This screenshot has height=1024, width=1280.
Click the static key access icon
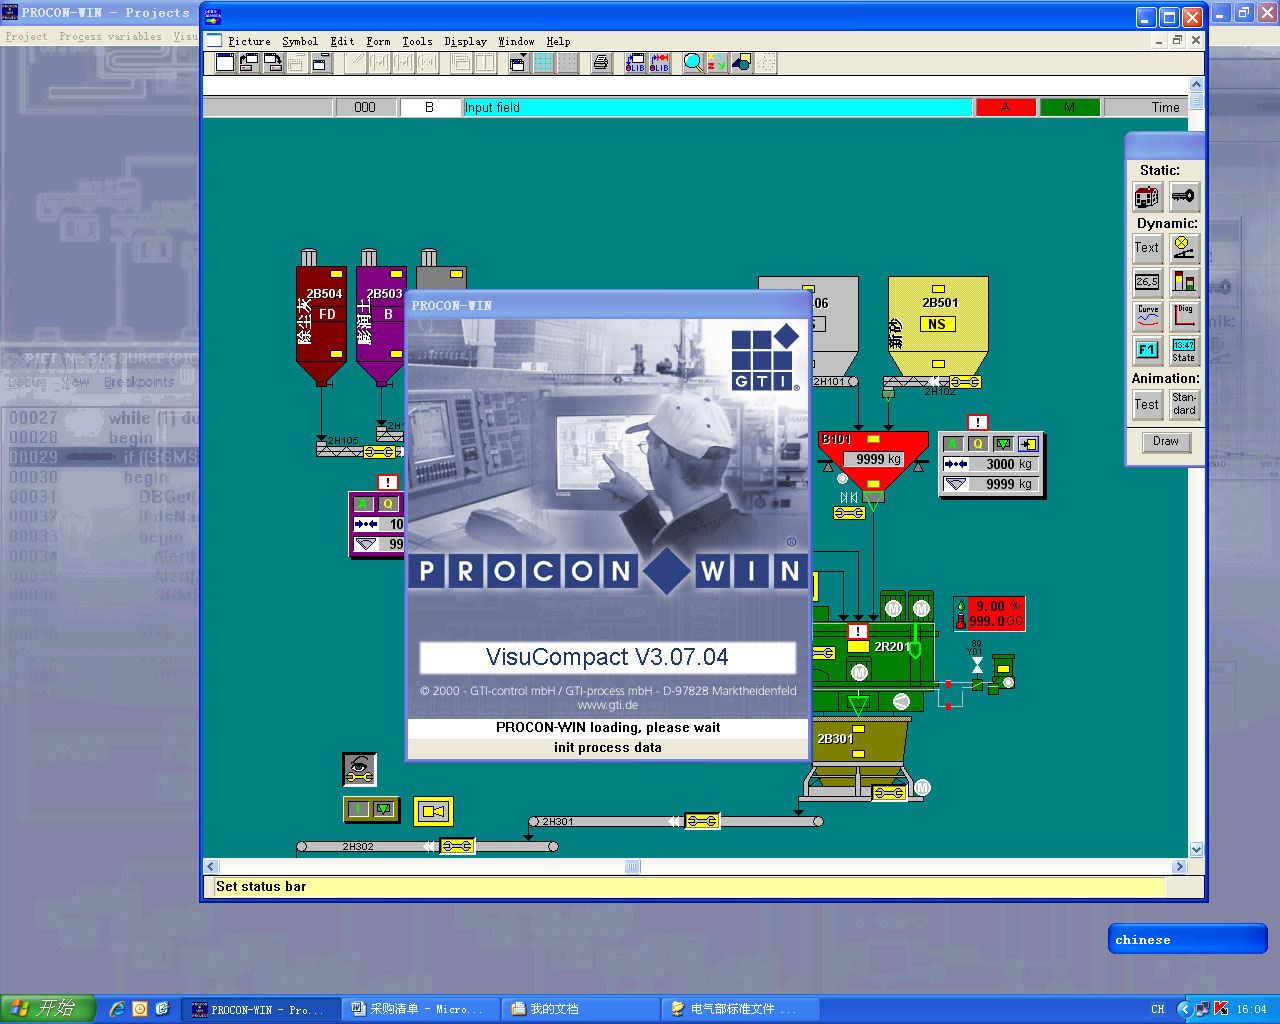tap(1184, 197)
